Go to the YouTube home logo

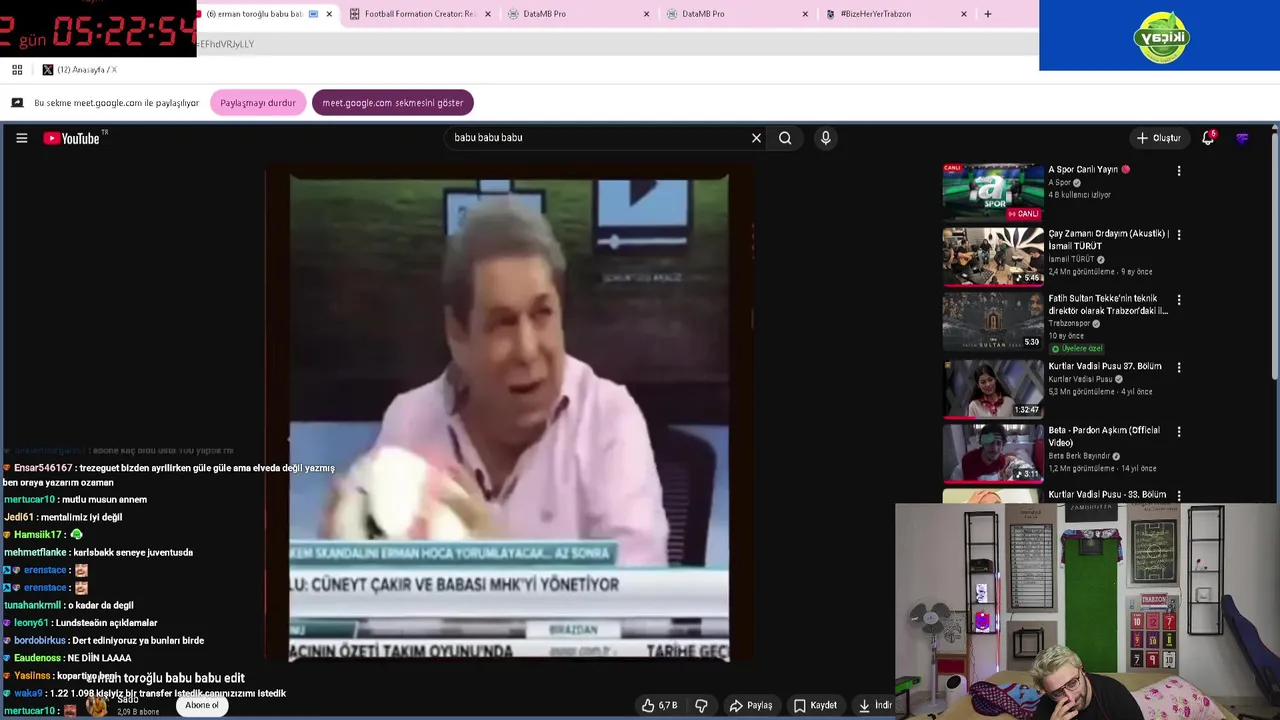[73, 138]
